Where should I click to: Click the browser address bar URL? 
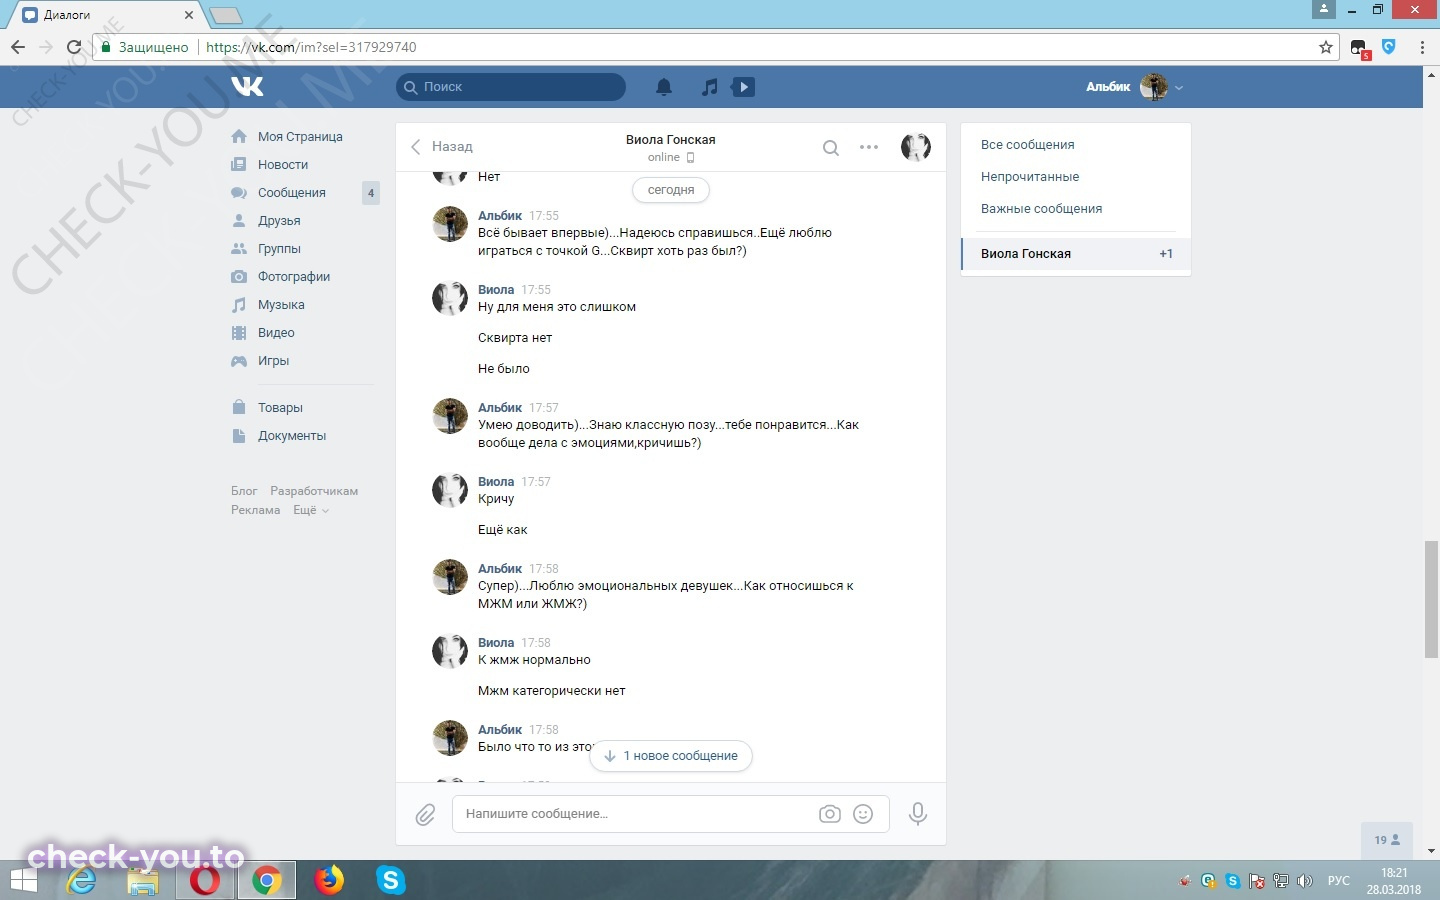(311, 47)
